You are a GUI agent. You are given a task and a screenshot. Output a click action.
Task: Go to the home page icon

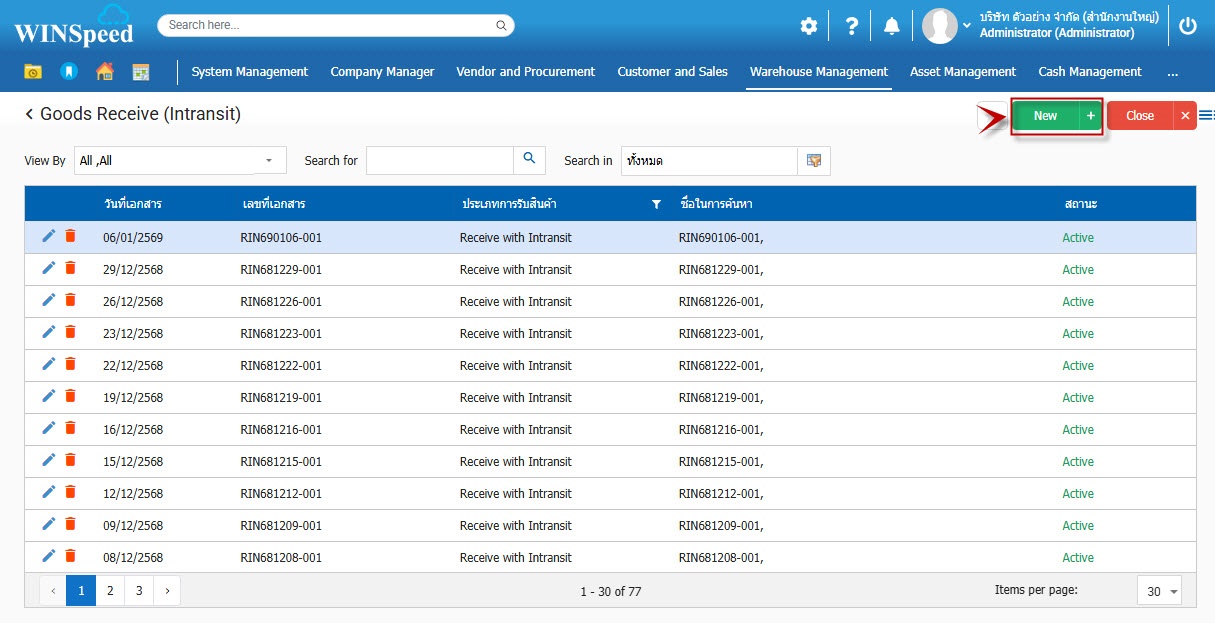click(104, 72)
